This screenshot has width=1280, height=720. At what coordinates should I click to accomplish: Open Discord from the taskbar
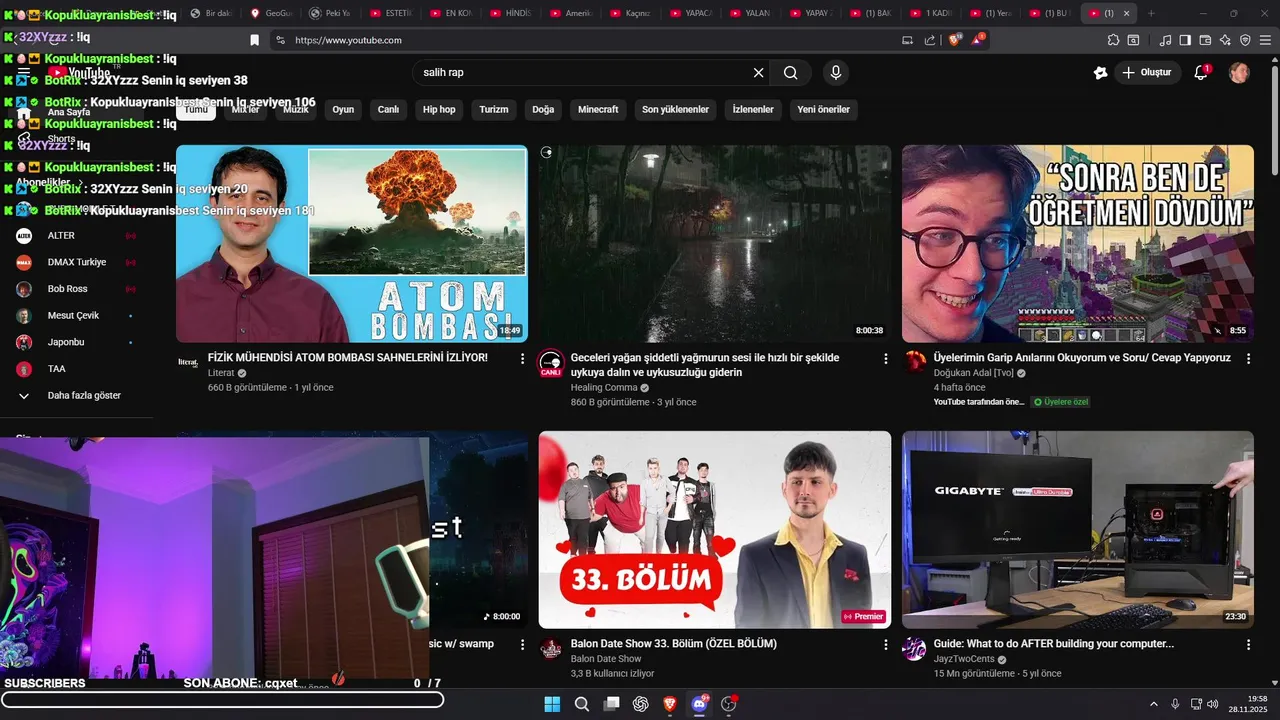pos(699,704)
